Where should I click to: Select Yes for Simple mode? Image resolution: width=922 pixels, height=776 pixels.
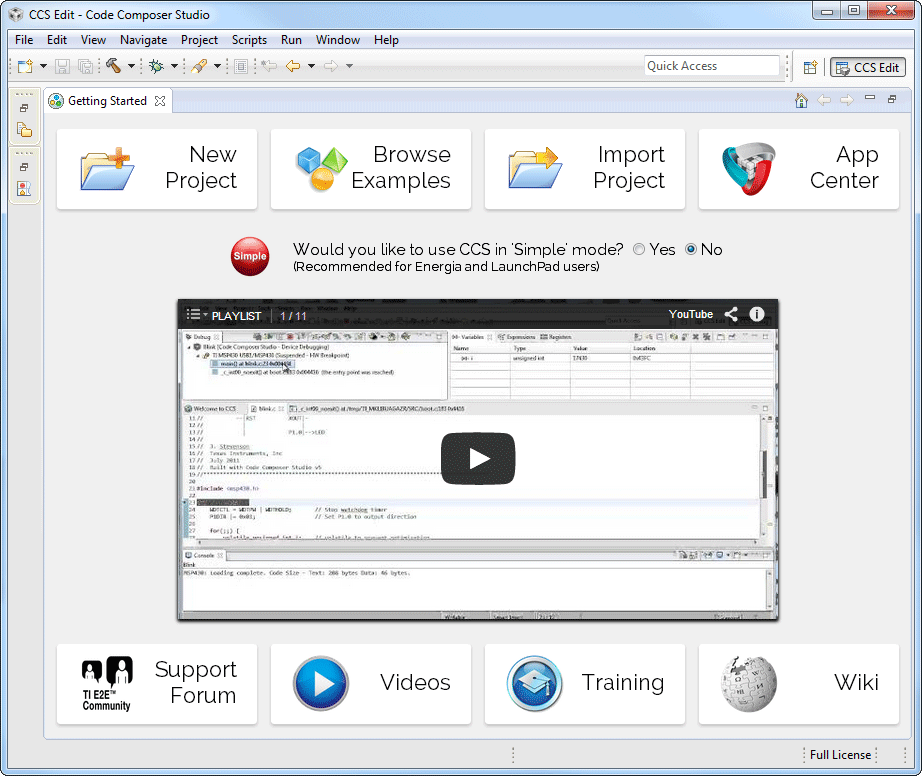tap(639, 250)
